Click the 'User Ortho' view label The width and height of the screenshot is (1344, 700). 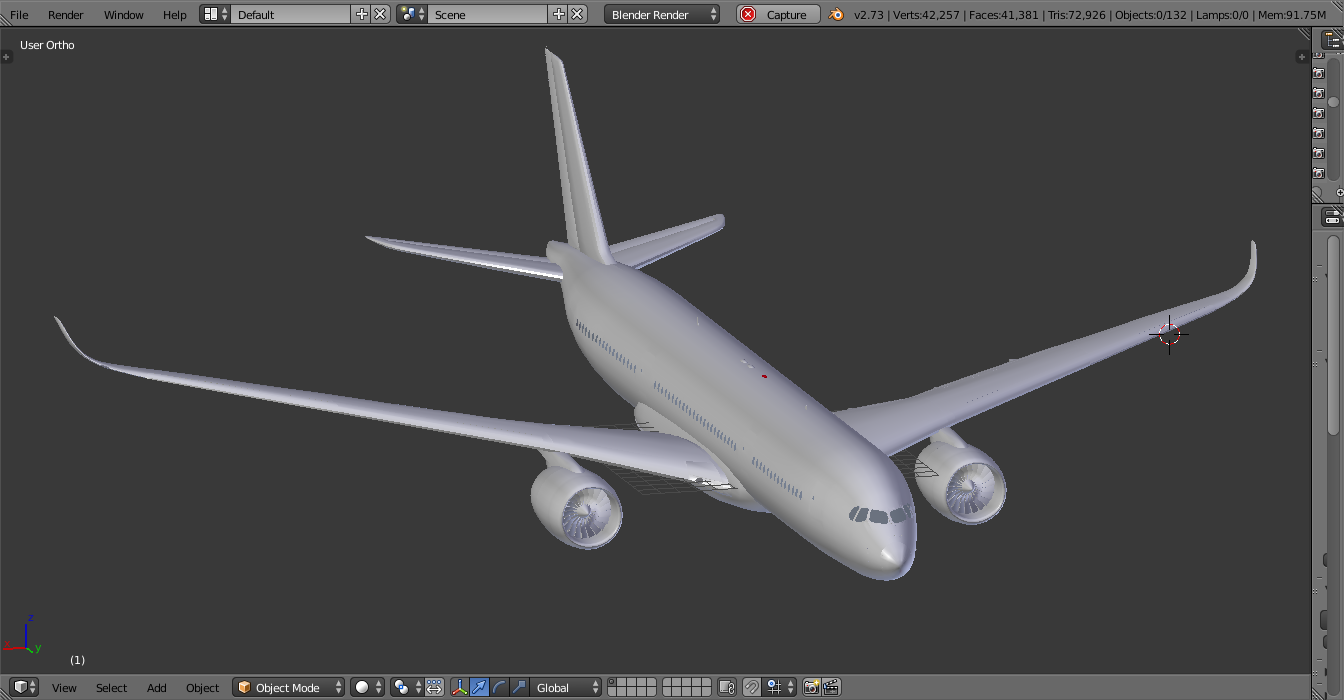(47, 45)
